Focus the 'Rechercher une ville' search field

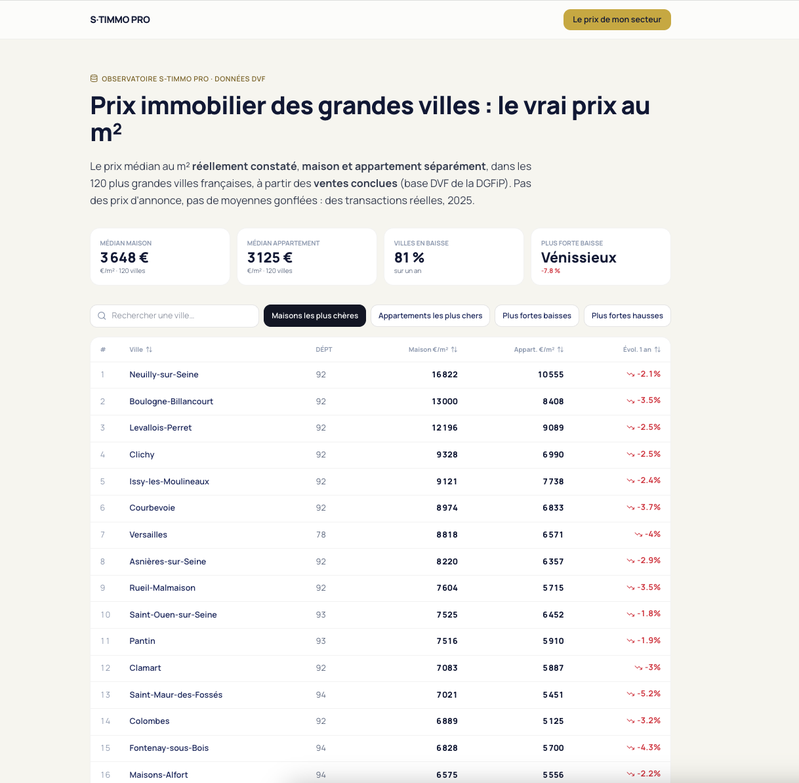click(174, 316)
